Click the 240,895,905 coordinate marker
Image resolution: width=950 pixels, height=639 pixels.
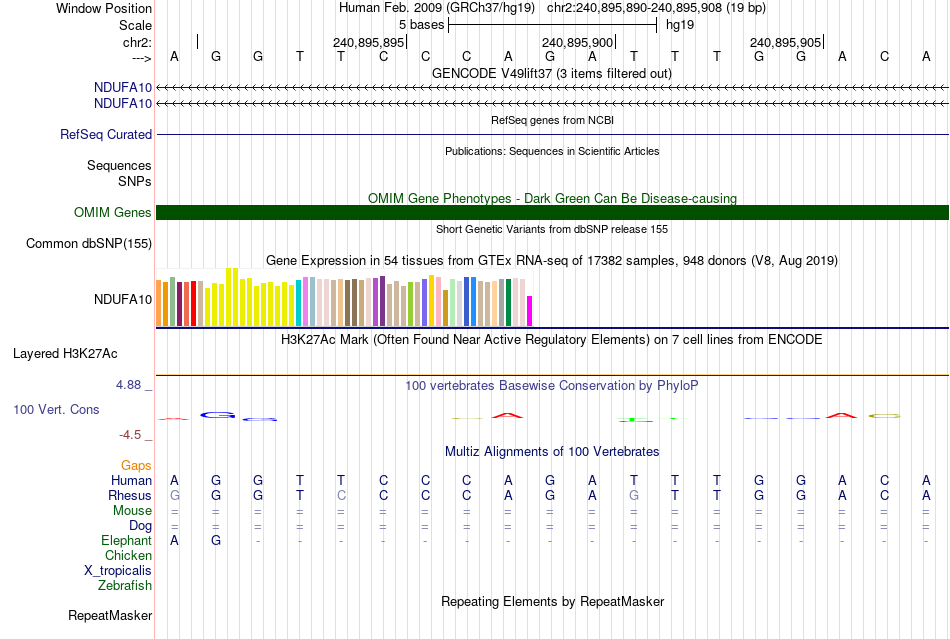(786, 42)
